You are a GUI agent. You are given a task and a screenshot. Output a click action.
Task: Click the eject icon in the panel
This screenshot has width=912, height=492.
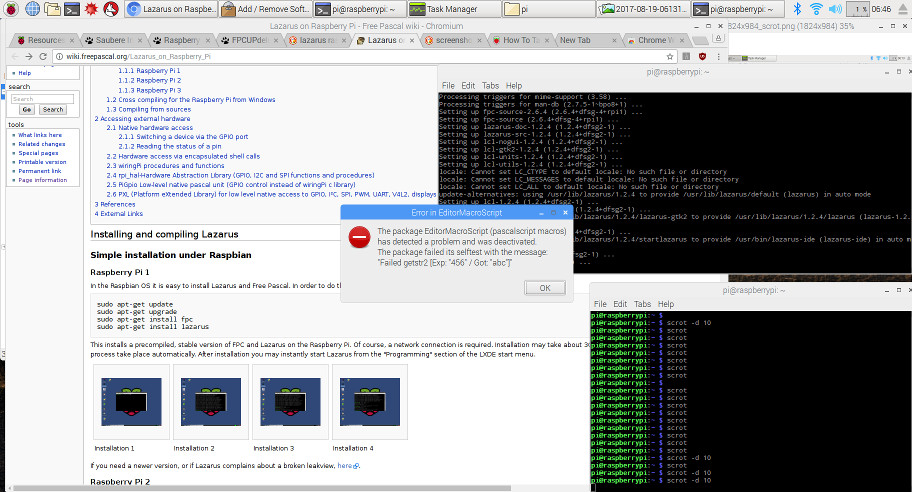(903, 9)
